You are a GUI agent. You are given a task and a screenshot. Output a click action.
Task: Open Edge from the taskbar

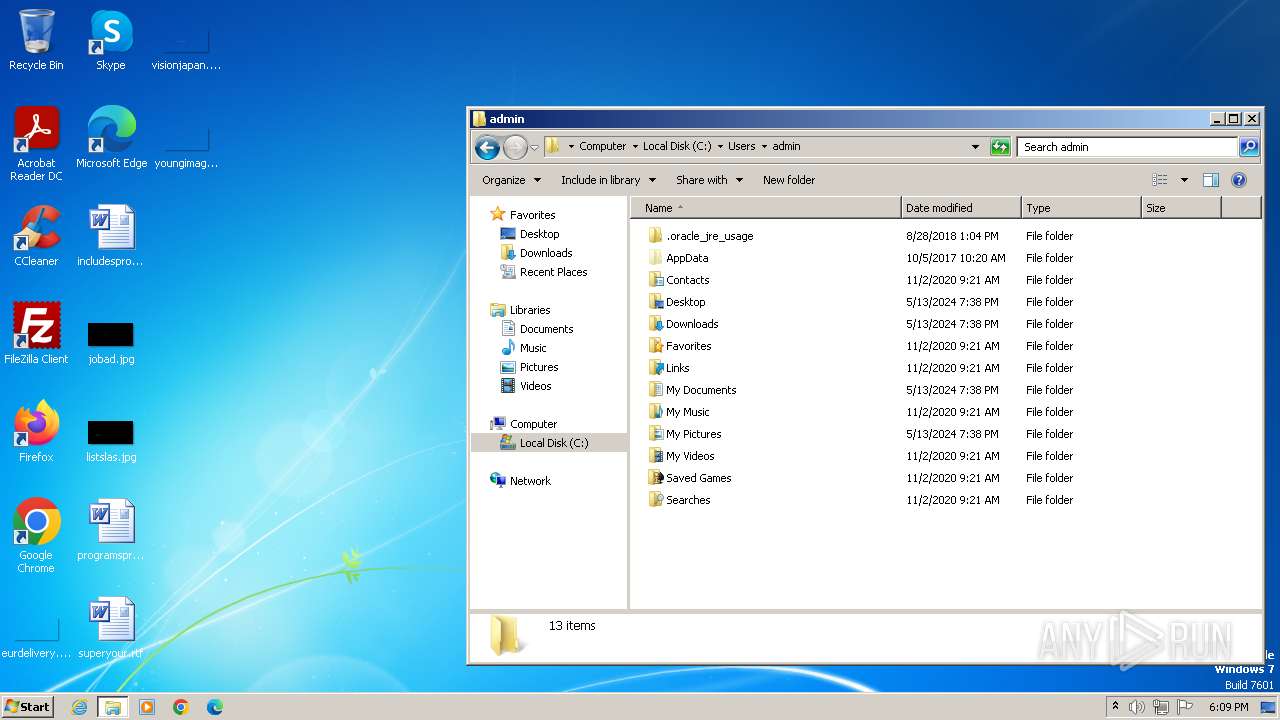(215, 707)
